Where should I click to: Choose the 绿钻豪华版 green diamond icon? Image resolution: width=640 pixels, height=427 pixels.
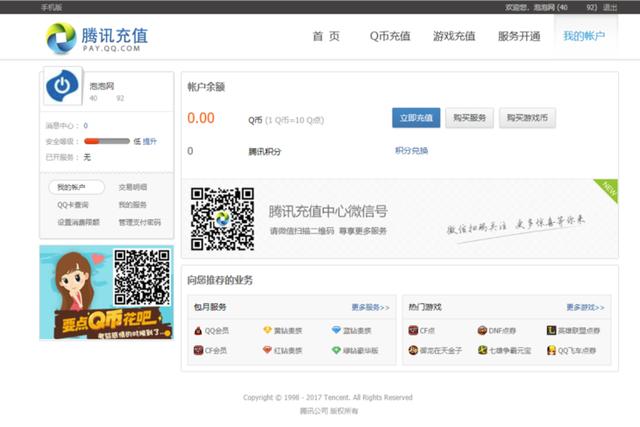[335, 350]
